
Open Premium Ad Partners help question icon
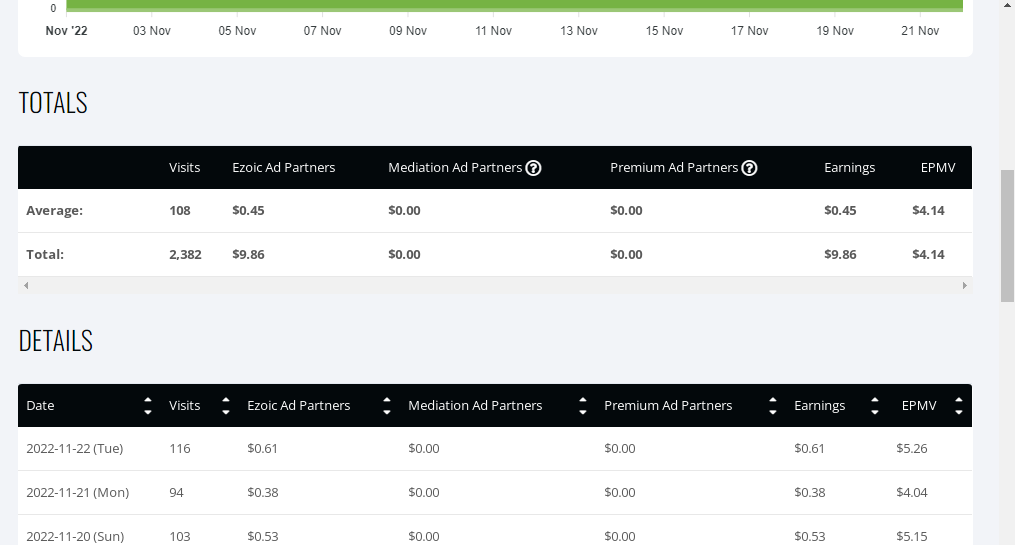pos(749,168)
